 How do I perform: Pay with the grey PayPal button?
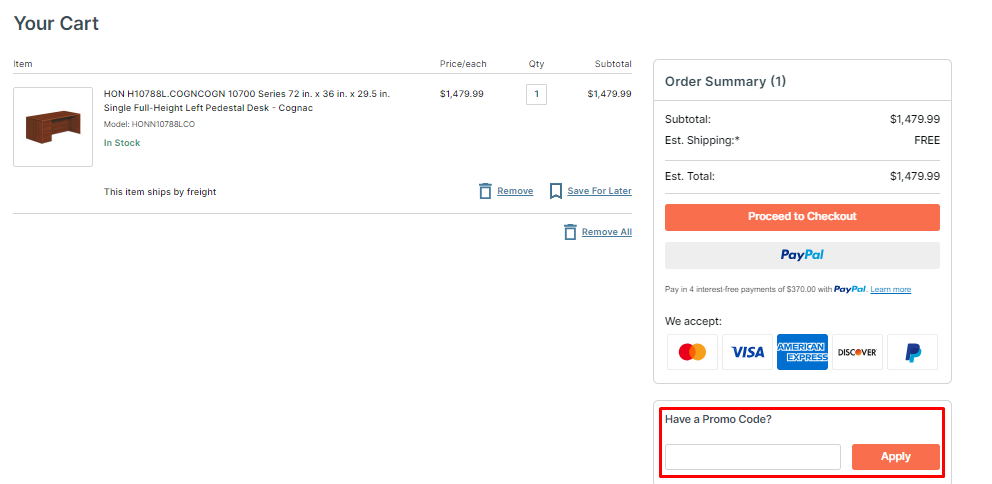coord(802,256)
